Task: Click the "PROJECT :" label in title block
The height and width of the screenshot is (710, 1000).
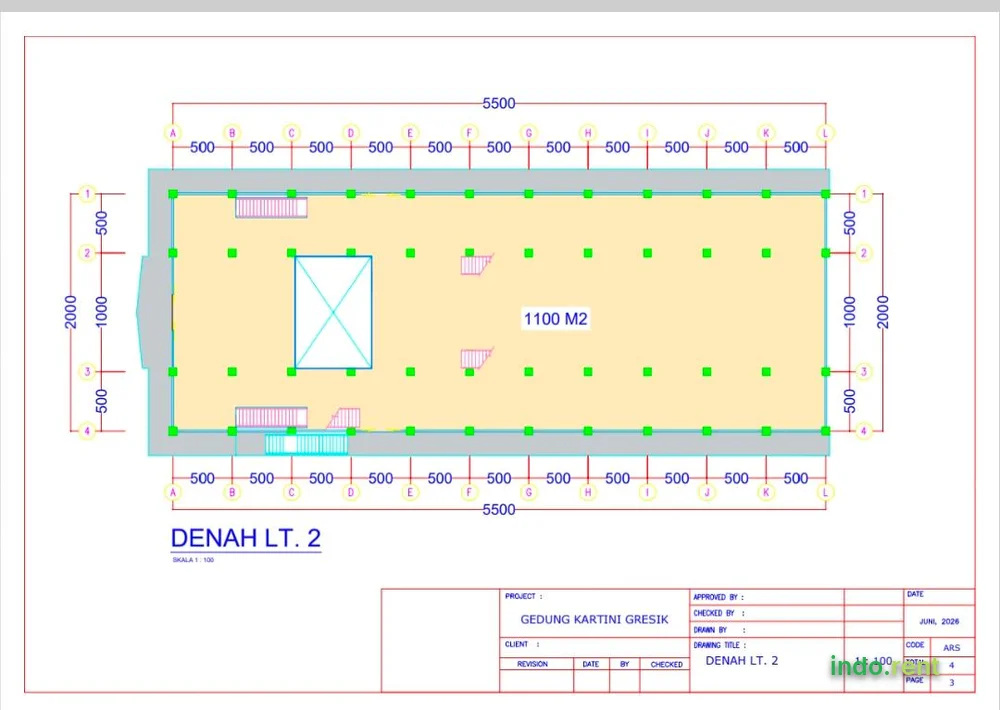Action: coord(524,596)
